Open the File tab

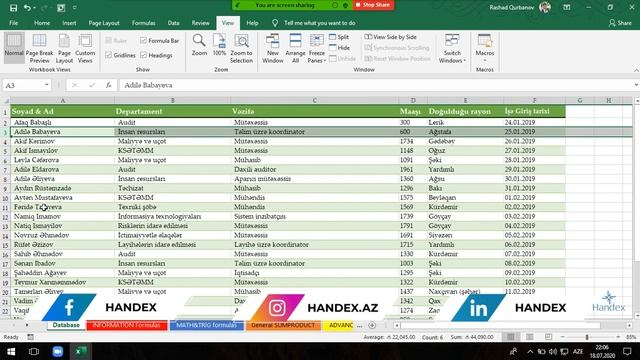(13, 23)
